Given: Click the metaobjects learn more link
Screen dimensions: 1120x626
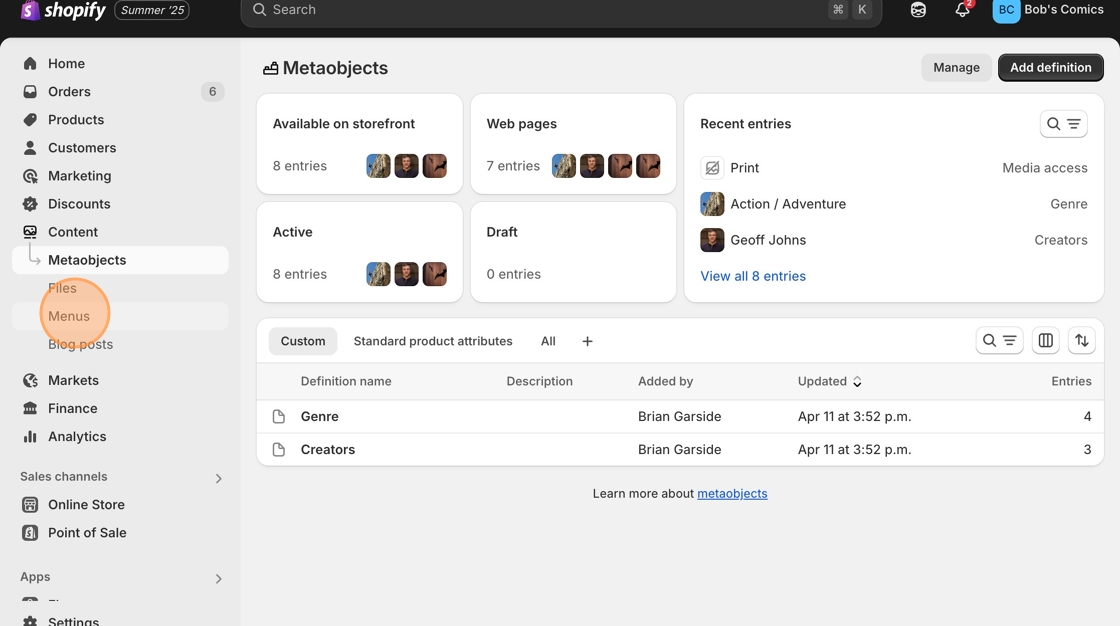Looking at the screenshot, I should [732, 494].
